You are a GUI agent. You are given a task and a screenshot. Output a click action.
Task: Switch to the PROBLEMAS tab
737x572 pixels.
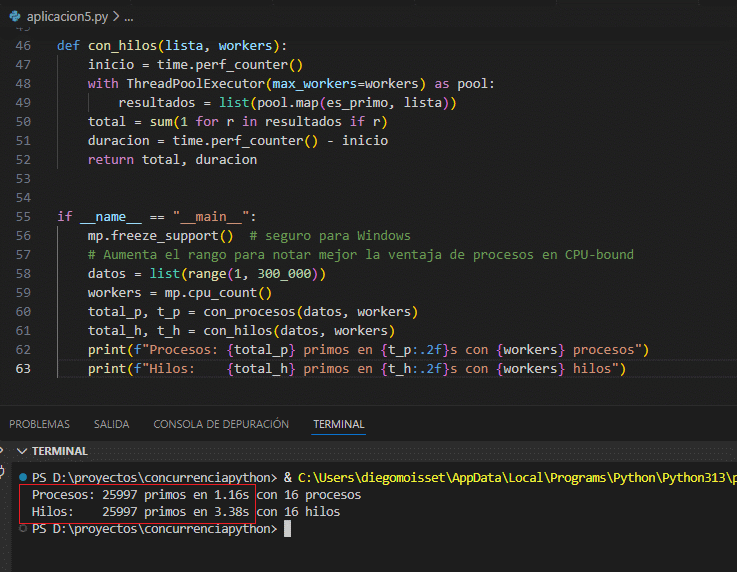pyautogui.click(x=39, y=424)
